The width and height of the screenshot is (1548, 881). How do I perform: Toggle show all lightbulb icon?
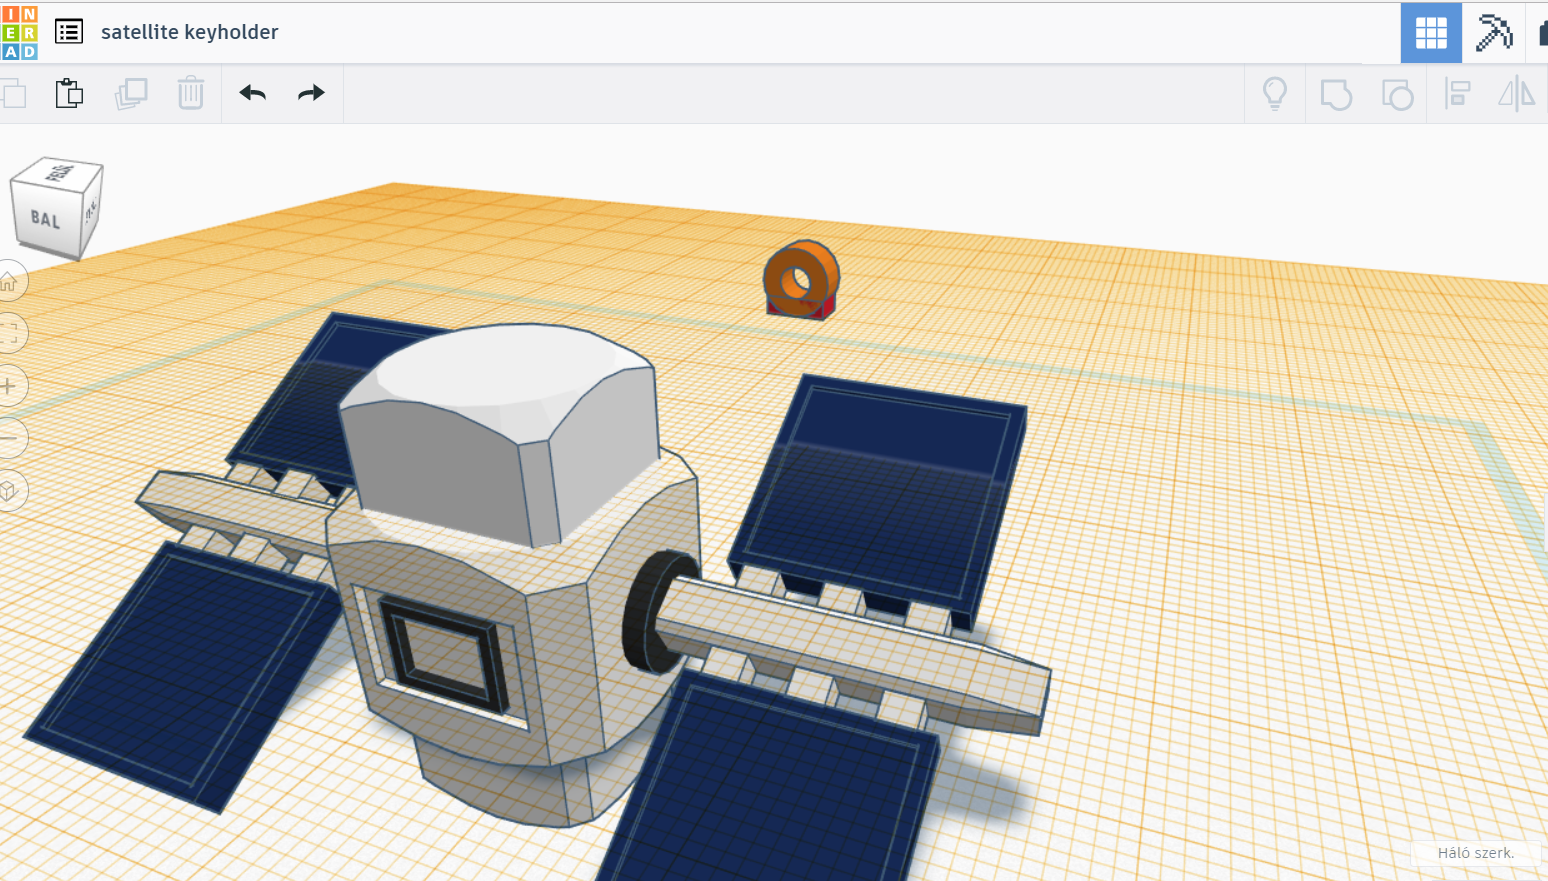[x=1275, y=94]
